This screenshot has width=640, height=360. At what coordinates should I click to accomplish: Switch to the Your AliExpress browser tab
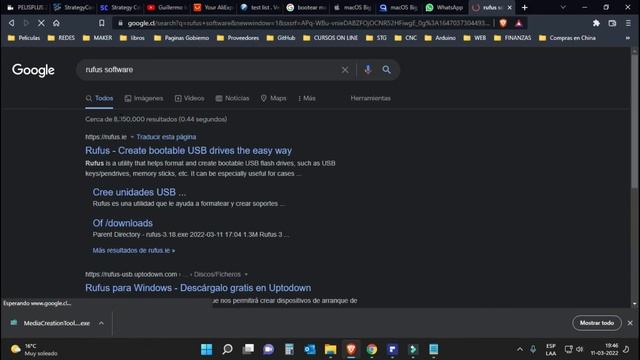pyautogui.click(x=213, y=7)
